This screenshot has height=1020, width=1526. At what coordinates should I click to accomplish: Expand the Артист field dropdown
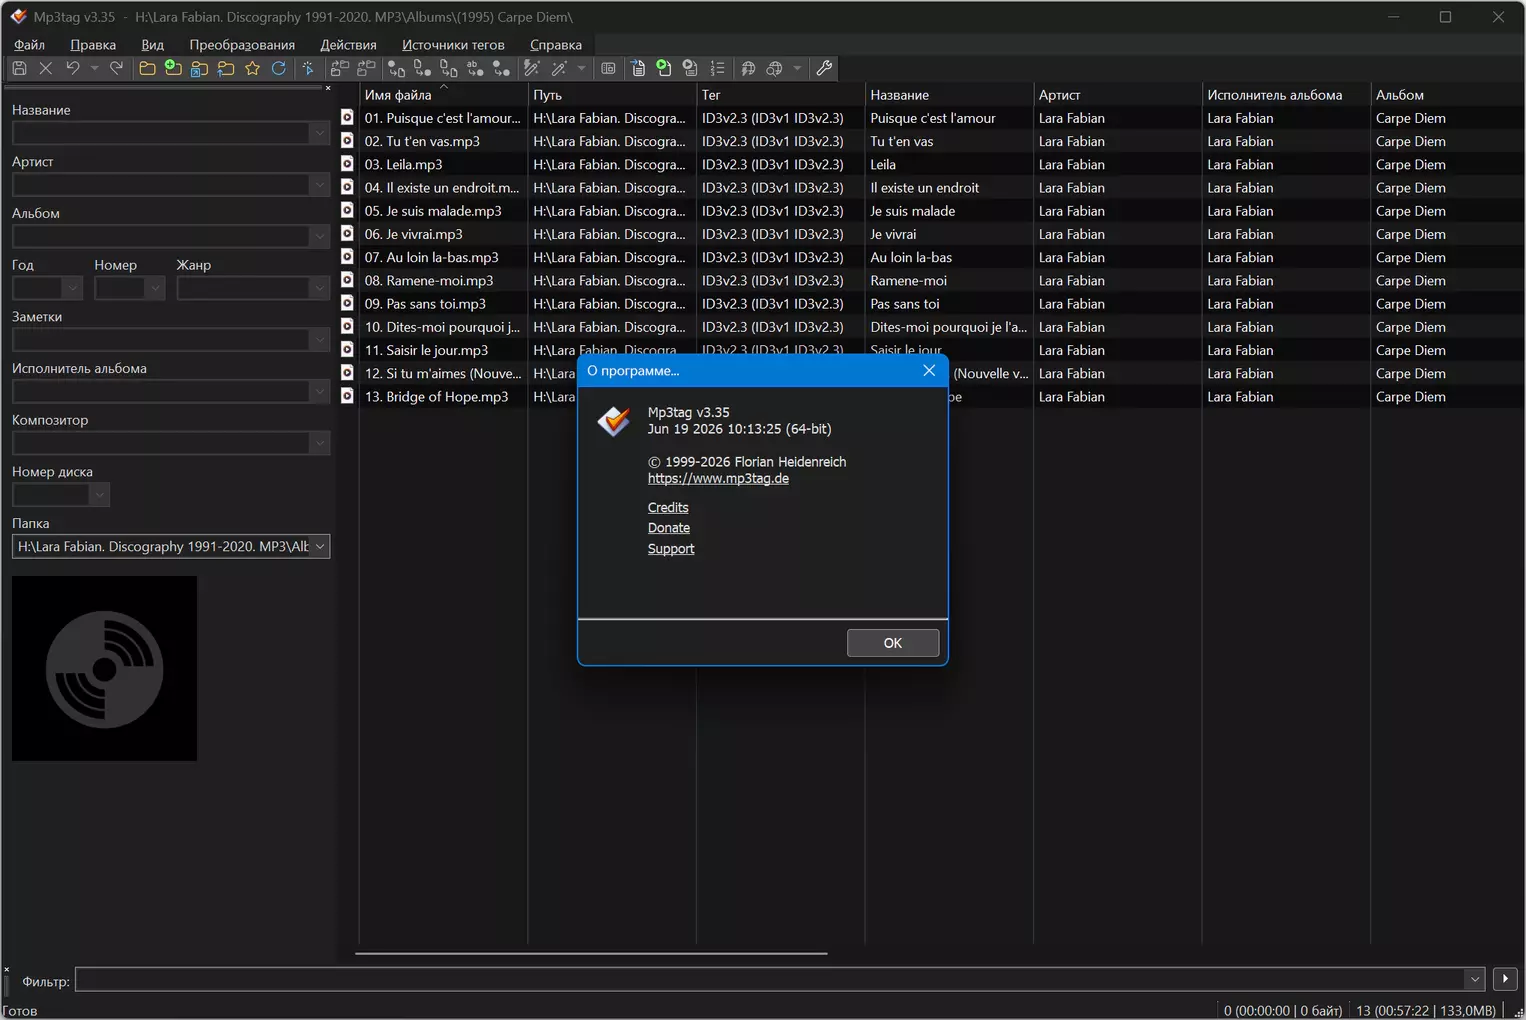[319, 185]
